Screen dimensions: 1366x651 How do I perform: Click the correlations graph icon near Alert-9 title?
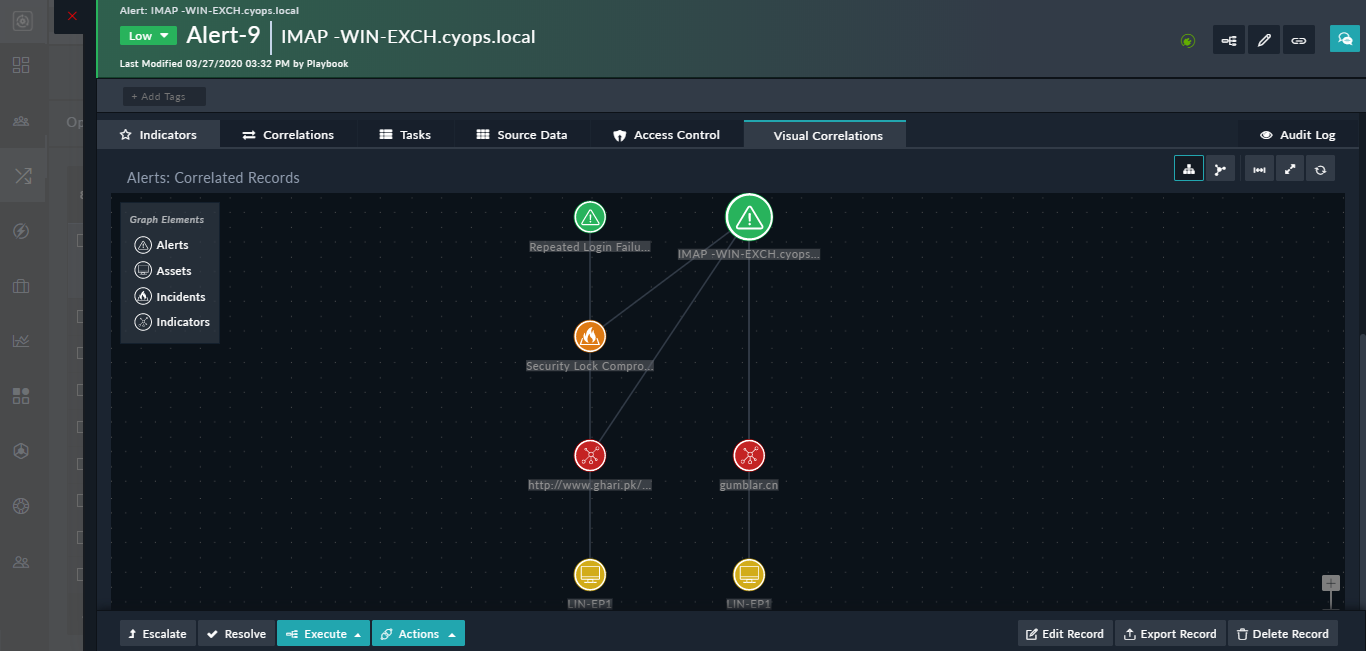point(1228,39)
